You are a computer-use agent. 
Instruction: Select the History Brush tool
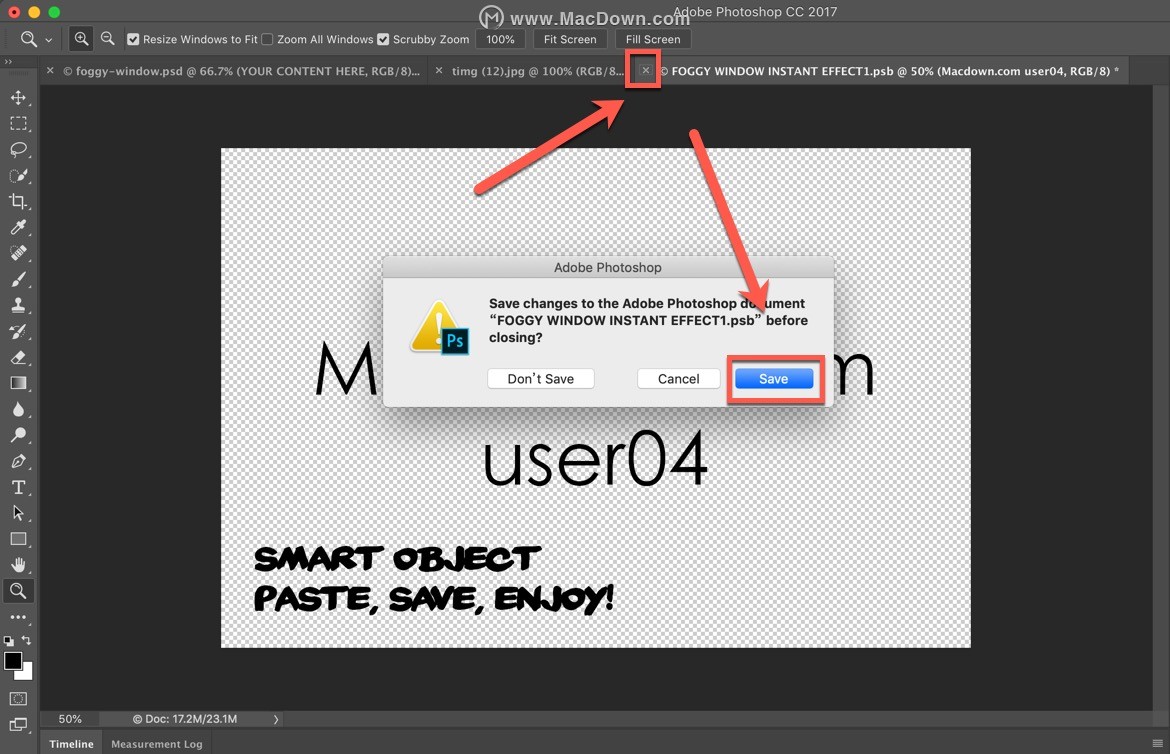click(x=18, y=331)
